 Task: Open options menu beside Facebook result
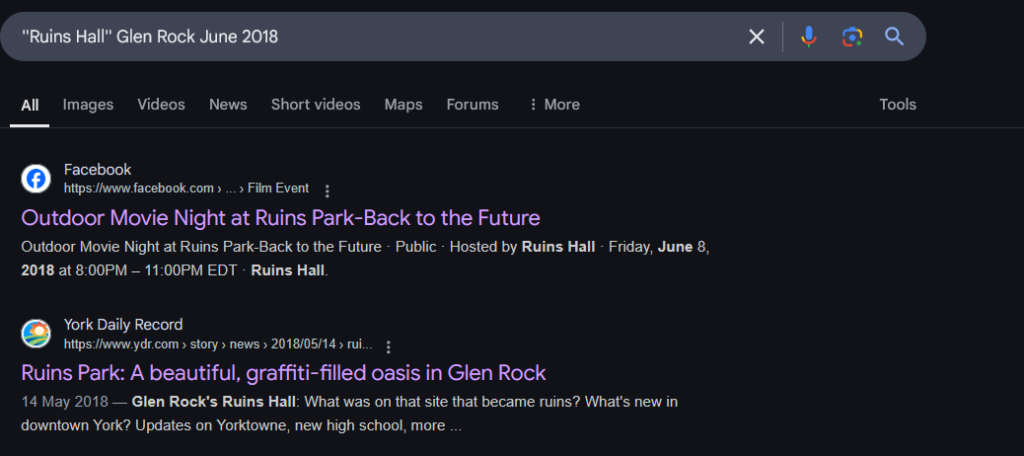coord(327,191)
